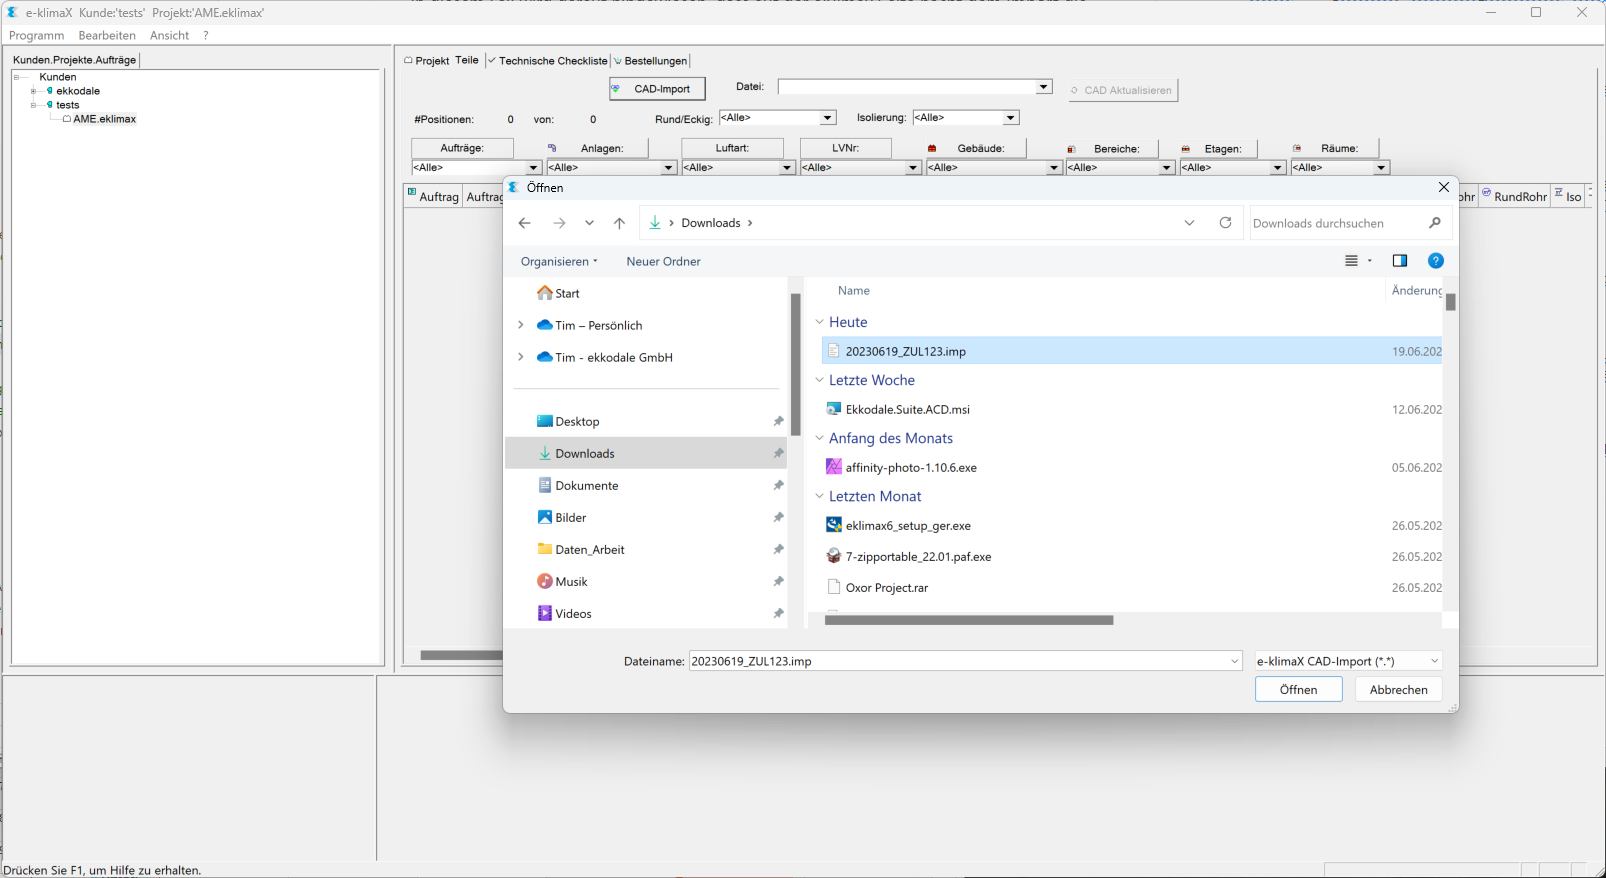
Task: Collapse the Heute group
Action: tap(820, 322)
